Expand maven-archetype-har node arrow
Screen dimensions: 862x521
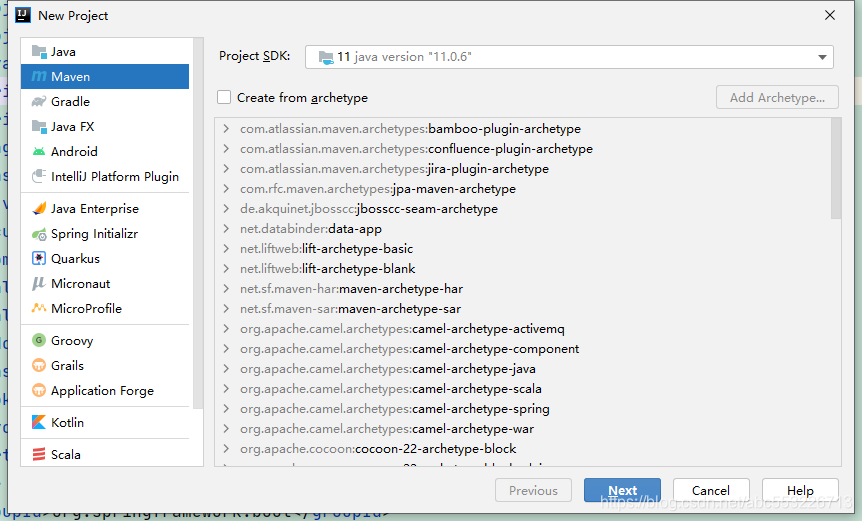tap(226, 289)
